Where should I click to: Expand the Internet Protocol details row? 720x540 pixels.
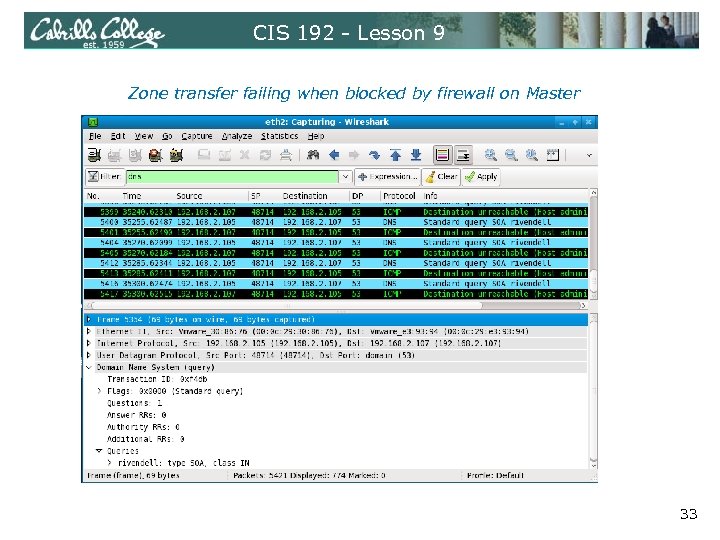point(89,343)
